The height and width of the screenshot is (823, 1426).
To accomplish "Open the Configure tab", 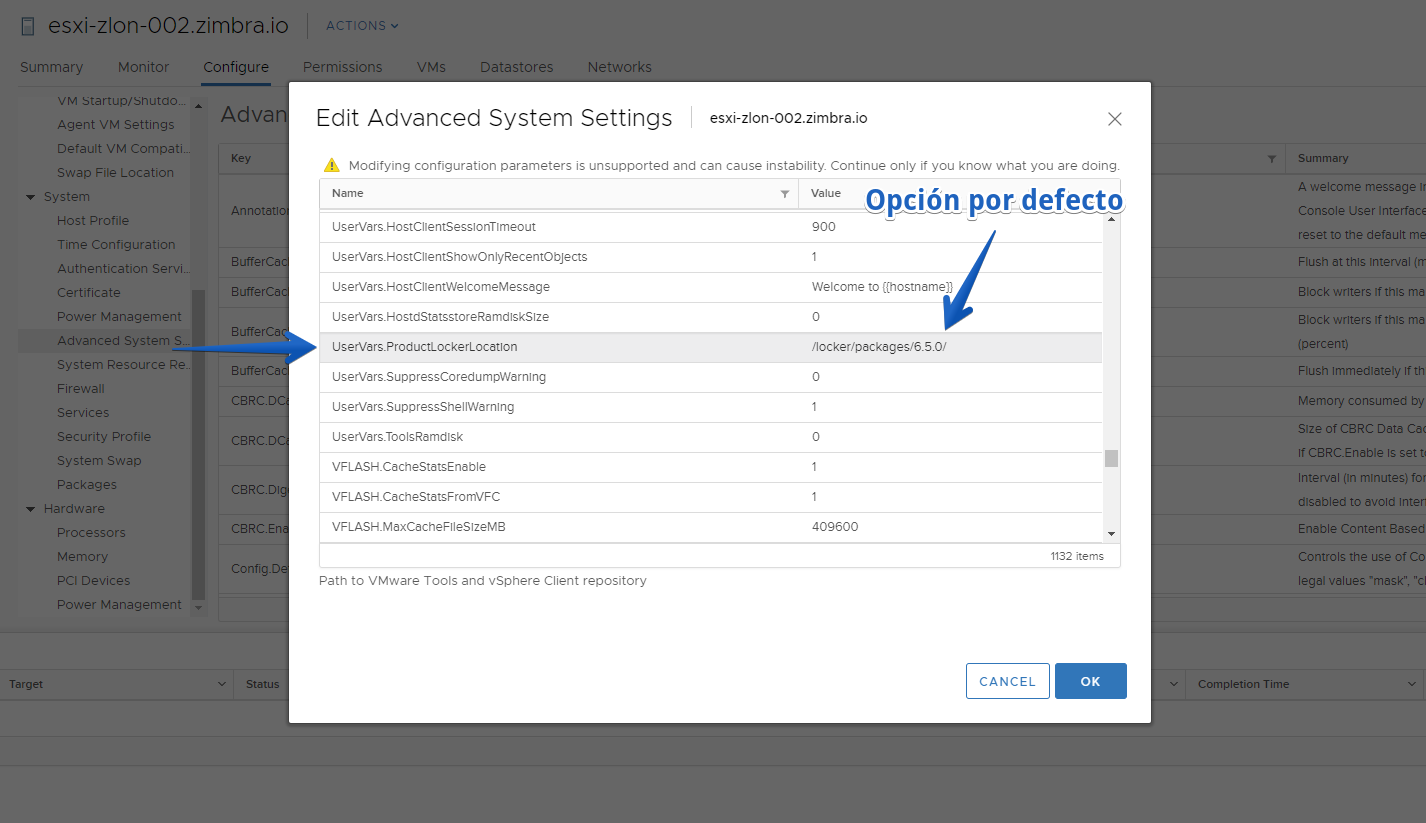I will (236, 67).
